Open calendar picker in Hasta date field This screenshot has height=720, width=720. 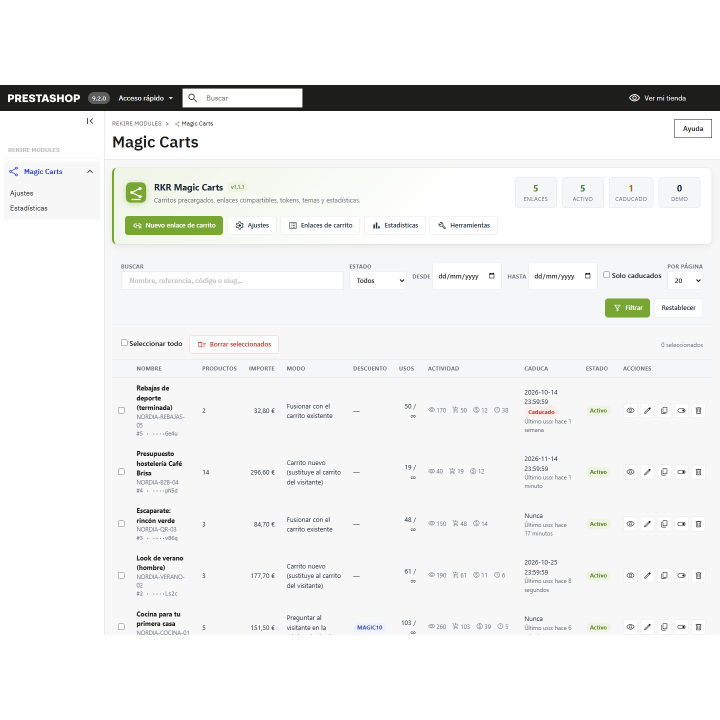point(588,276)
